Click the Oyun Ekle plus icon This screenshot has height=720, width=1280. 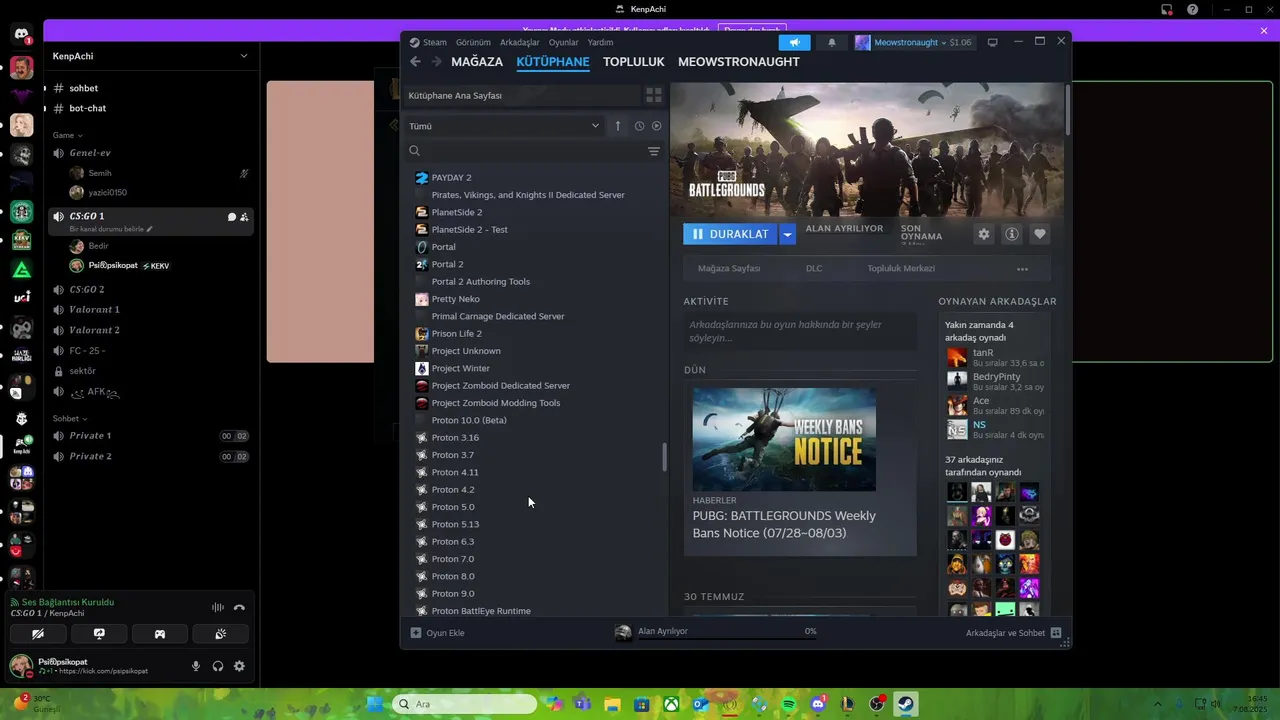click(416, 632)
